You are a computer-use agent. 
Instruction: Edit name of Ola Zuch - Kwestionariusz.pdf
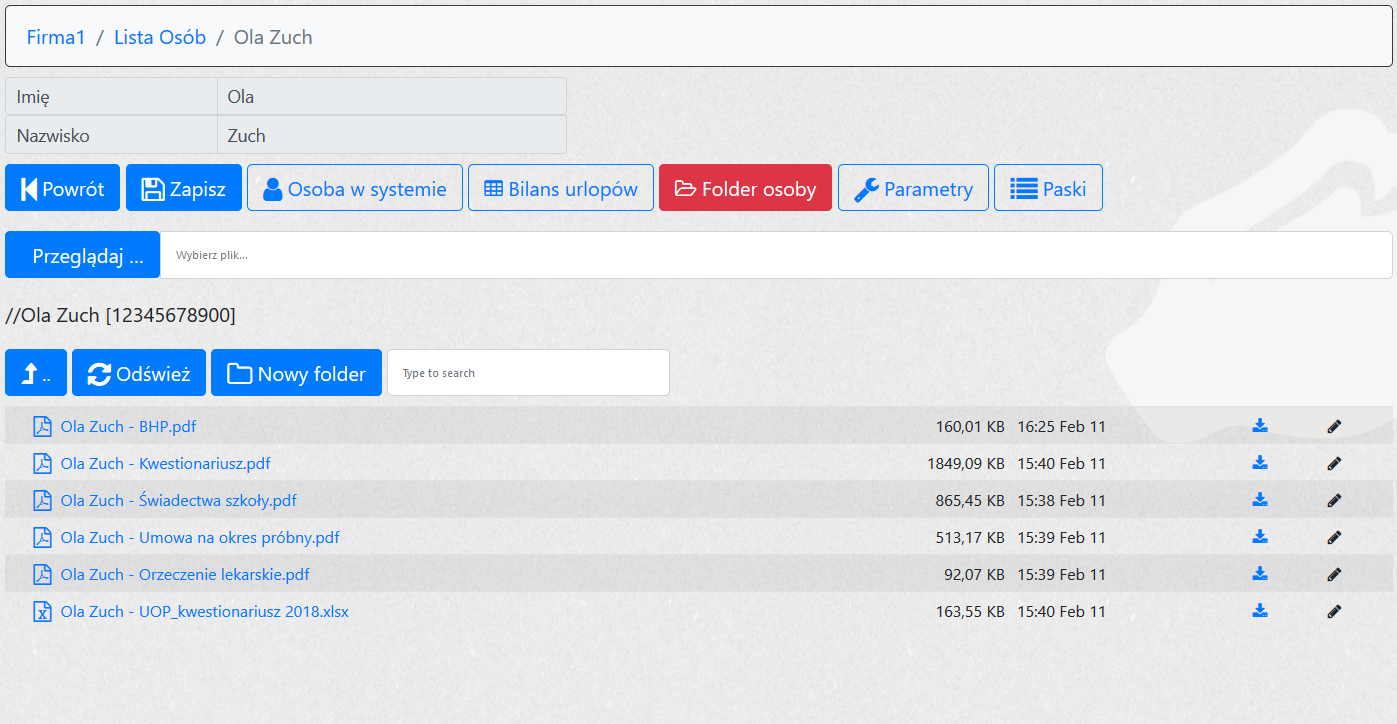1334,463
